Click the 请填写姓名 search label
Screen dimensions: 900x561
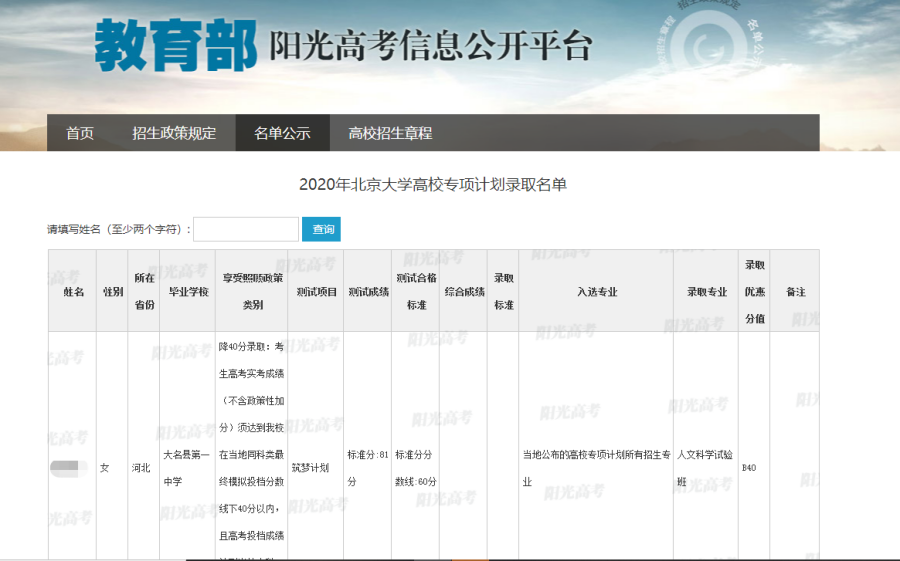pos(119,229)
